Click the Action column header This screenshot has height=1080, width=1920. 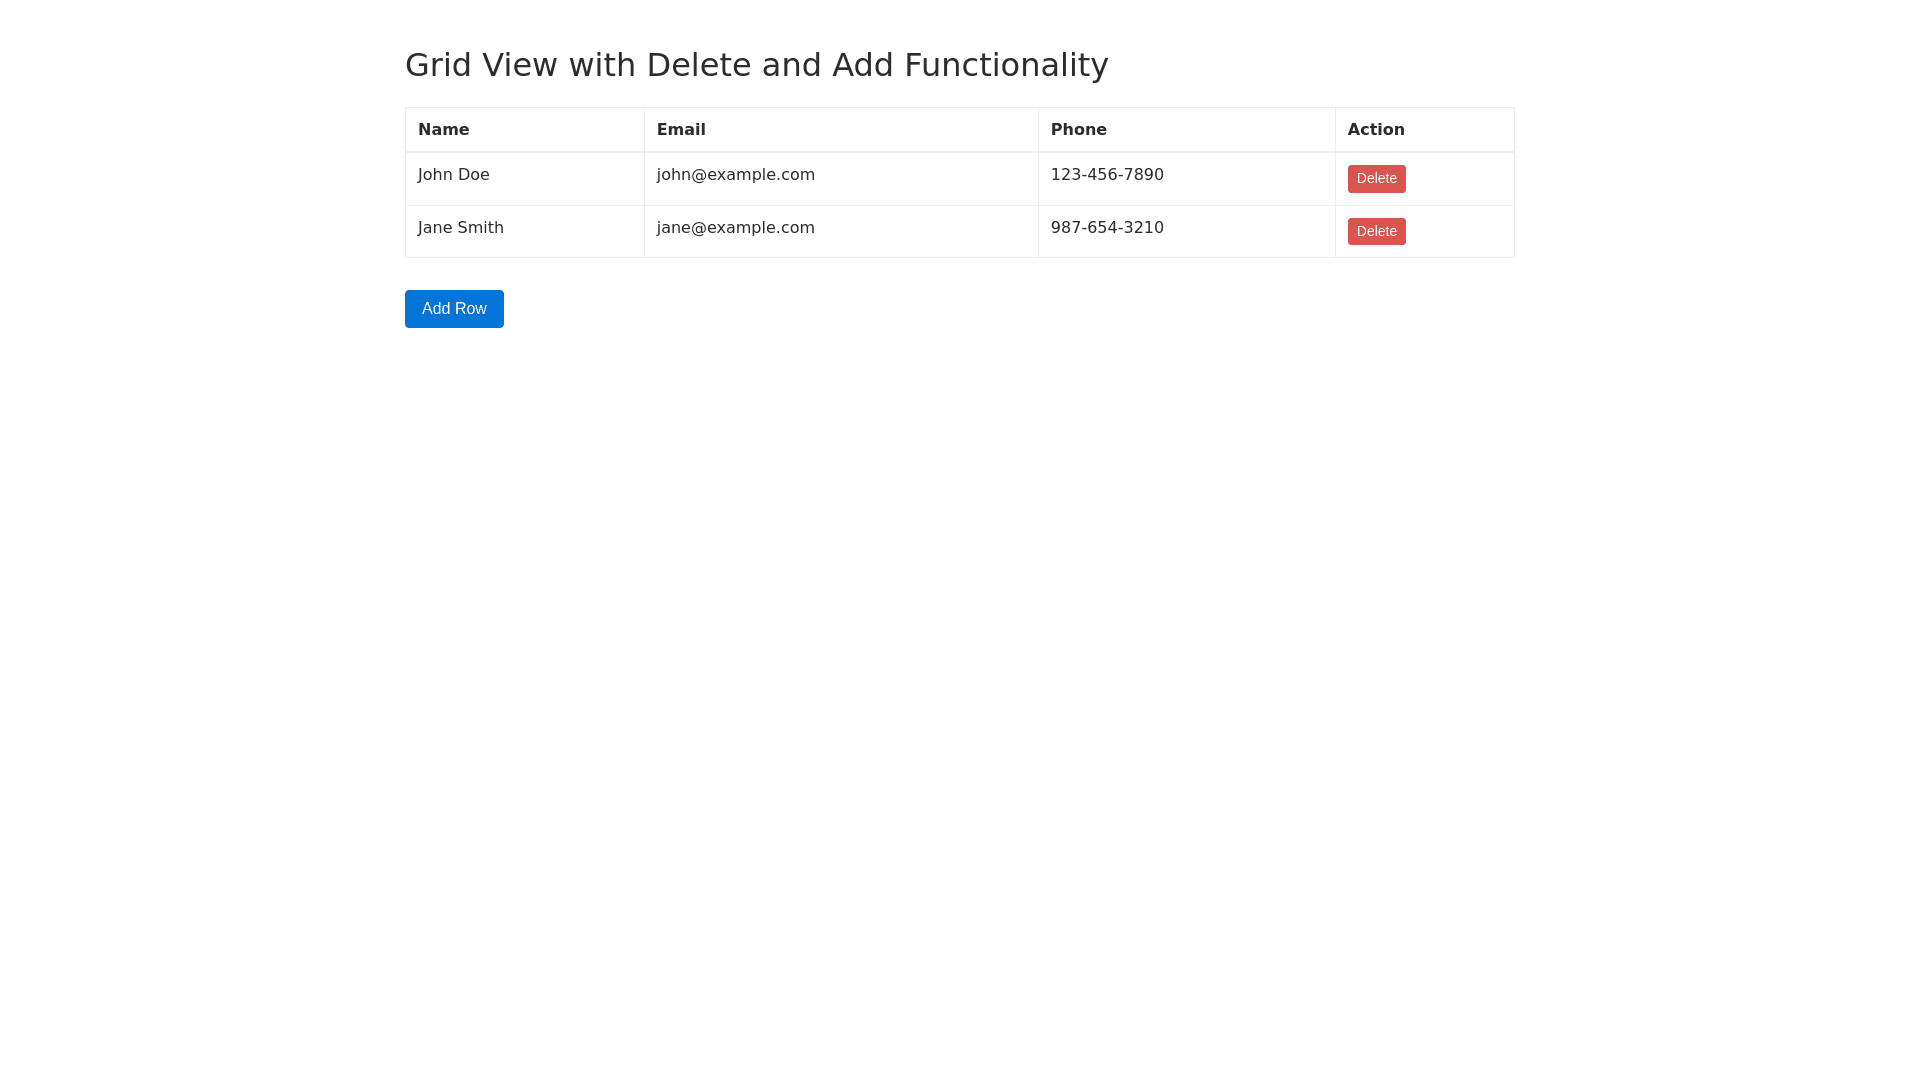[1375, 130]
